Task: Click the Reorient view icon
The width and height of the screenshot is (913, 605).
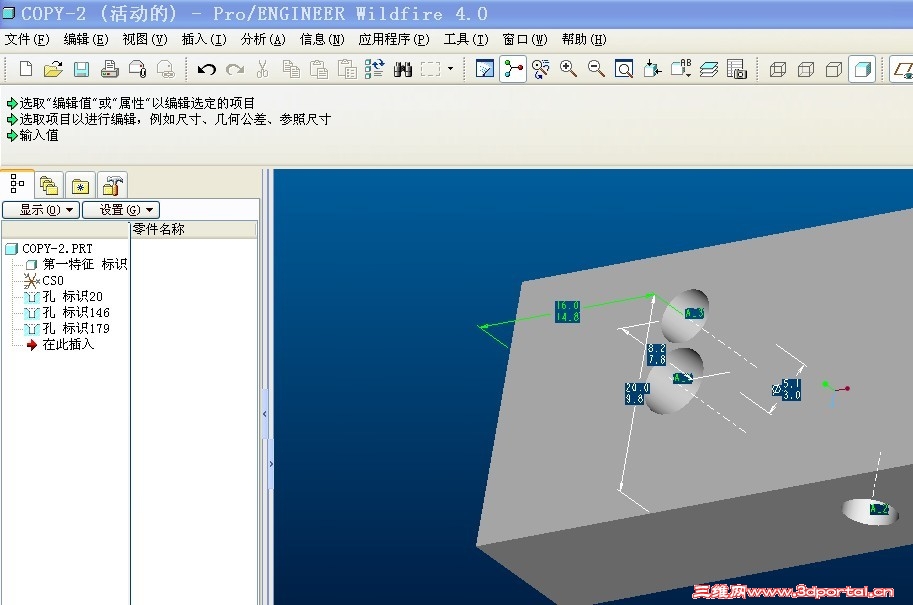Action: (652, 69)
